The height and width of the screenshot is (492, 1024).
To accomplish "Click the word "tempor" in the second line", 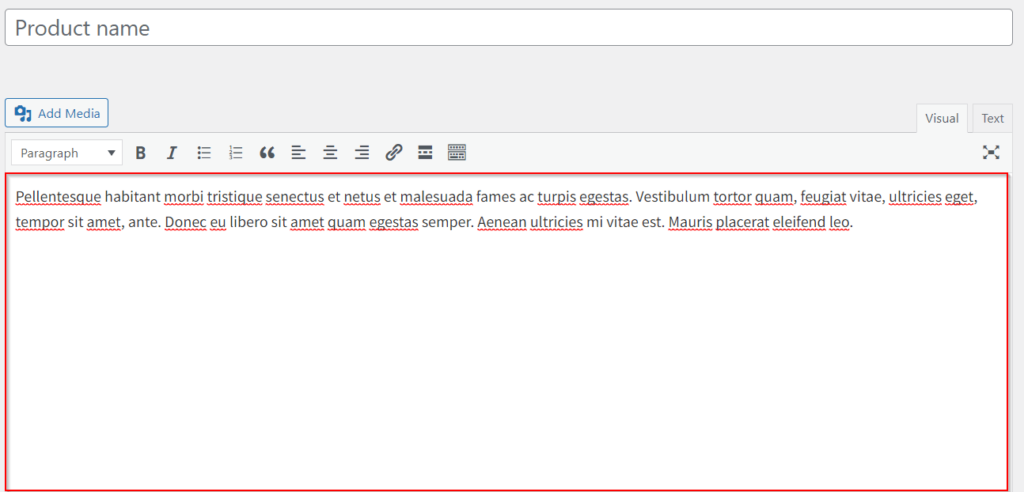I will click(40, 223).
